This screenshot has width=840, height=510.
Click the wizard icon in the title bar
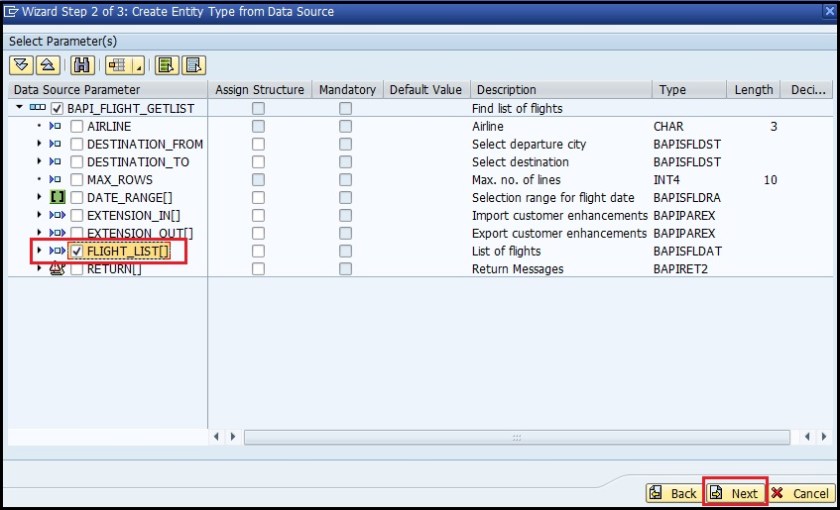point(11,11)
